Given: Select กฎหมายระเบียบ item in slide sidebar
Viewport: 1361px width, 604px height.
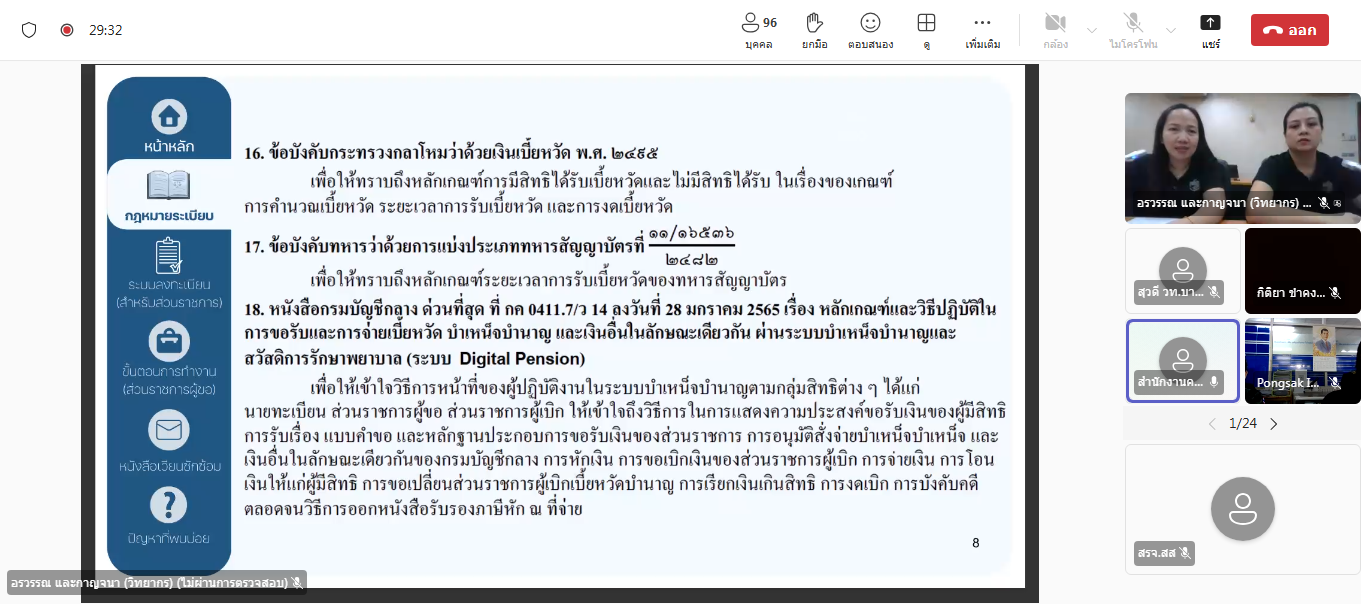Looking at the screenshot, I should (x=169, y=195).
